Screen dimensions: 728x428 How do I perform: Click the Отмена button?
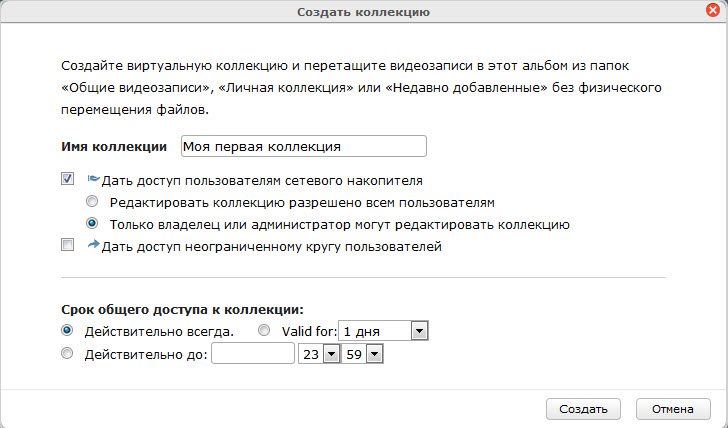pos(673,409)
